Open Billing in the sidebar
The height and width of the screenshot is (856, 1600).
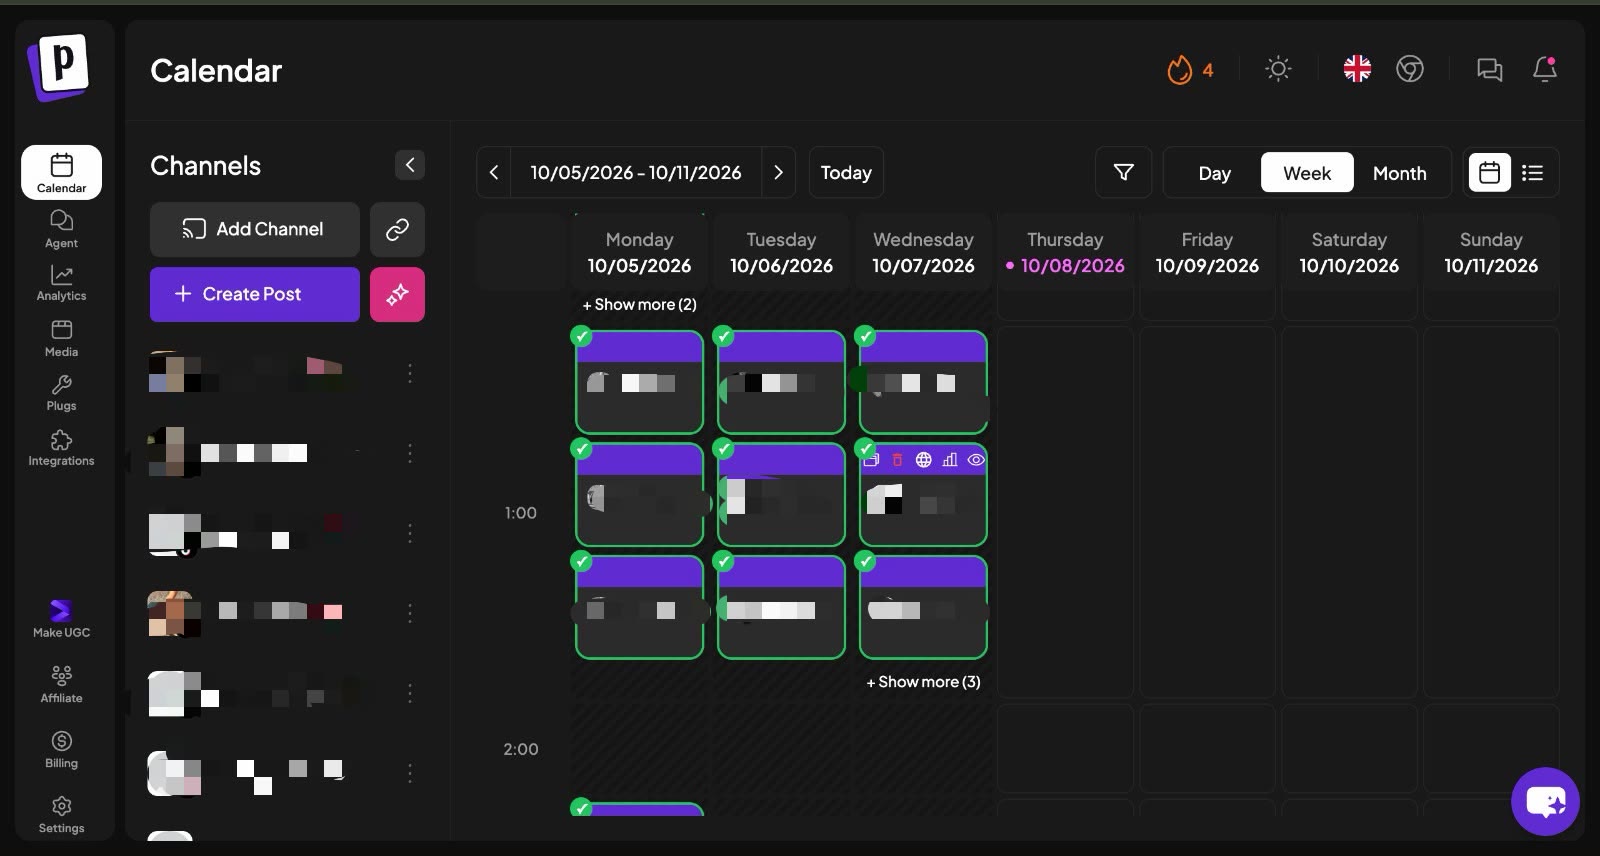click(x=61, y=749)
